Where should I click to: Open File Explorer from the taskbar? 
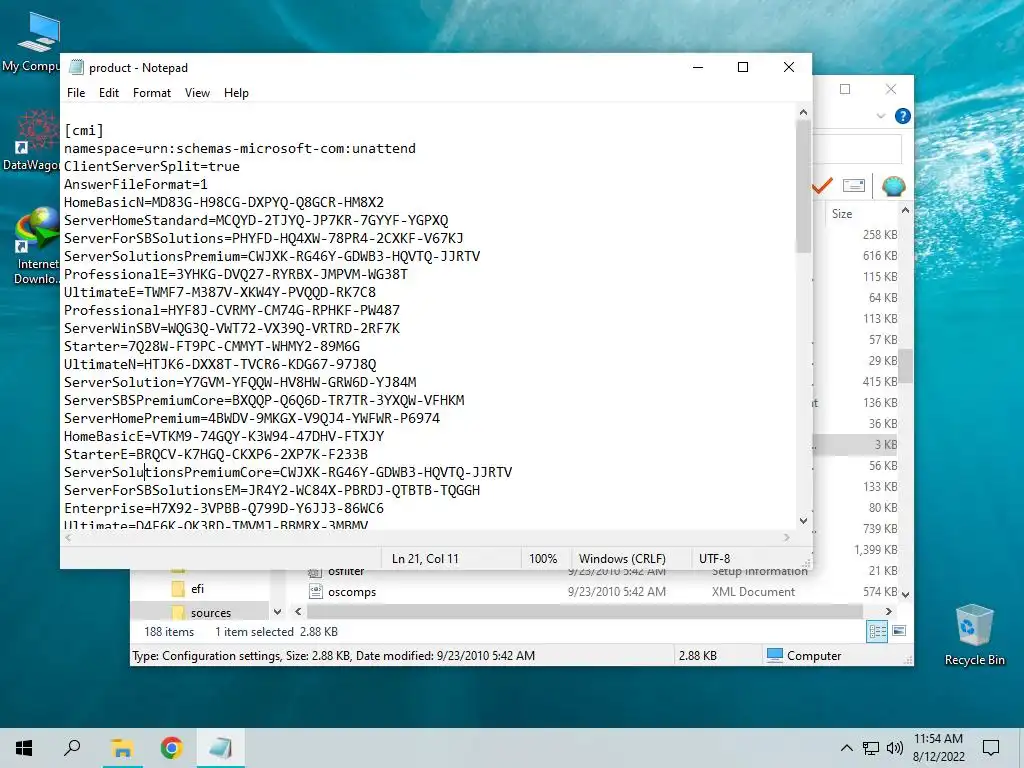point(121,748)
